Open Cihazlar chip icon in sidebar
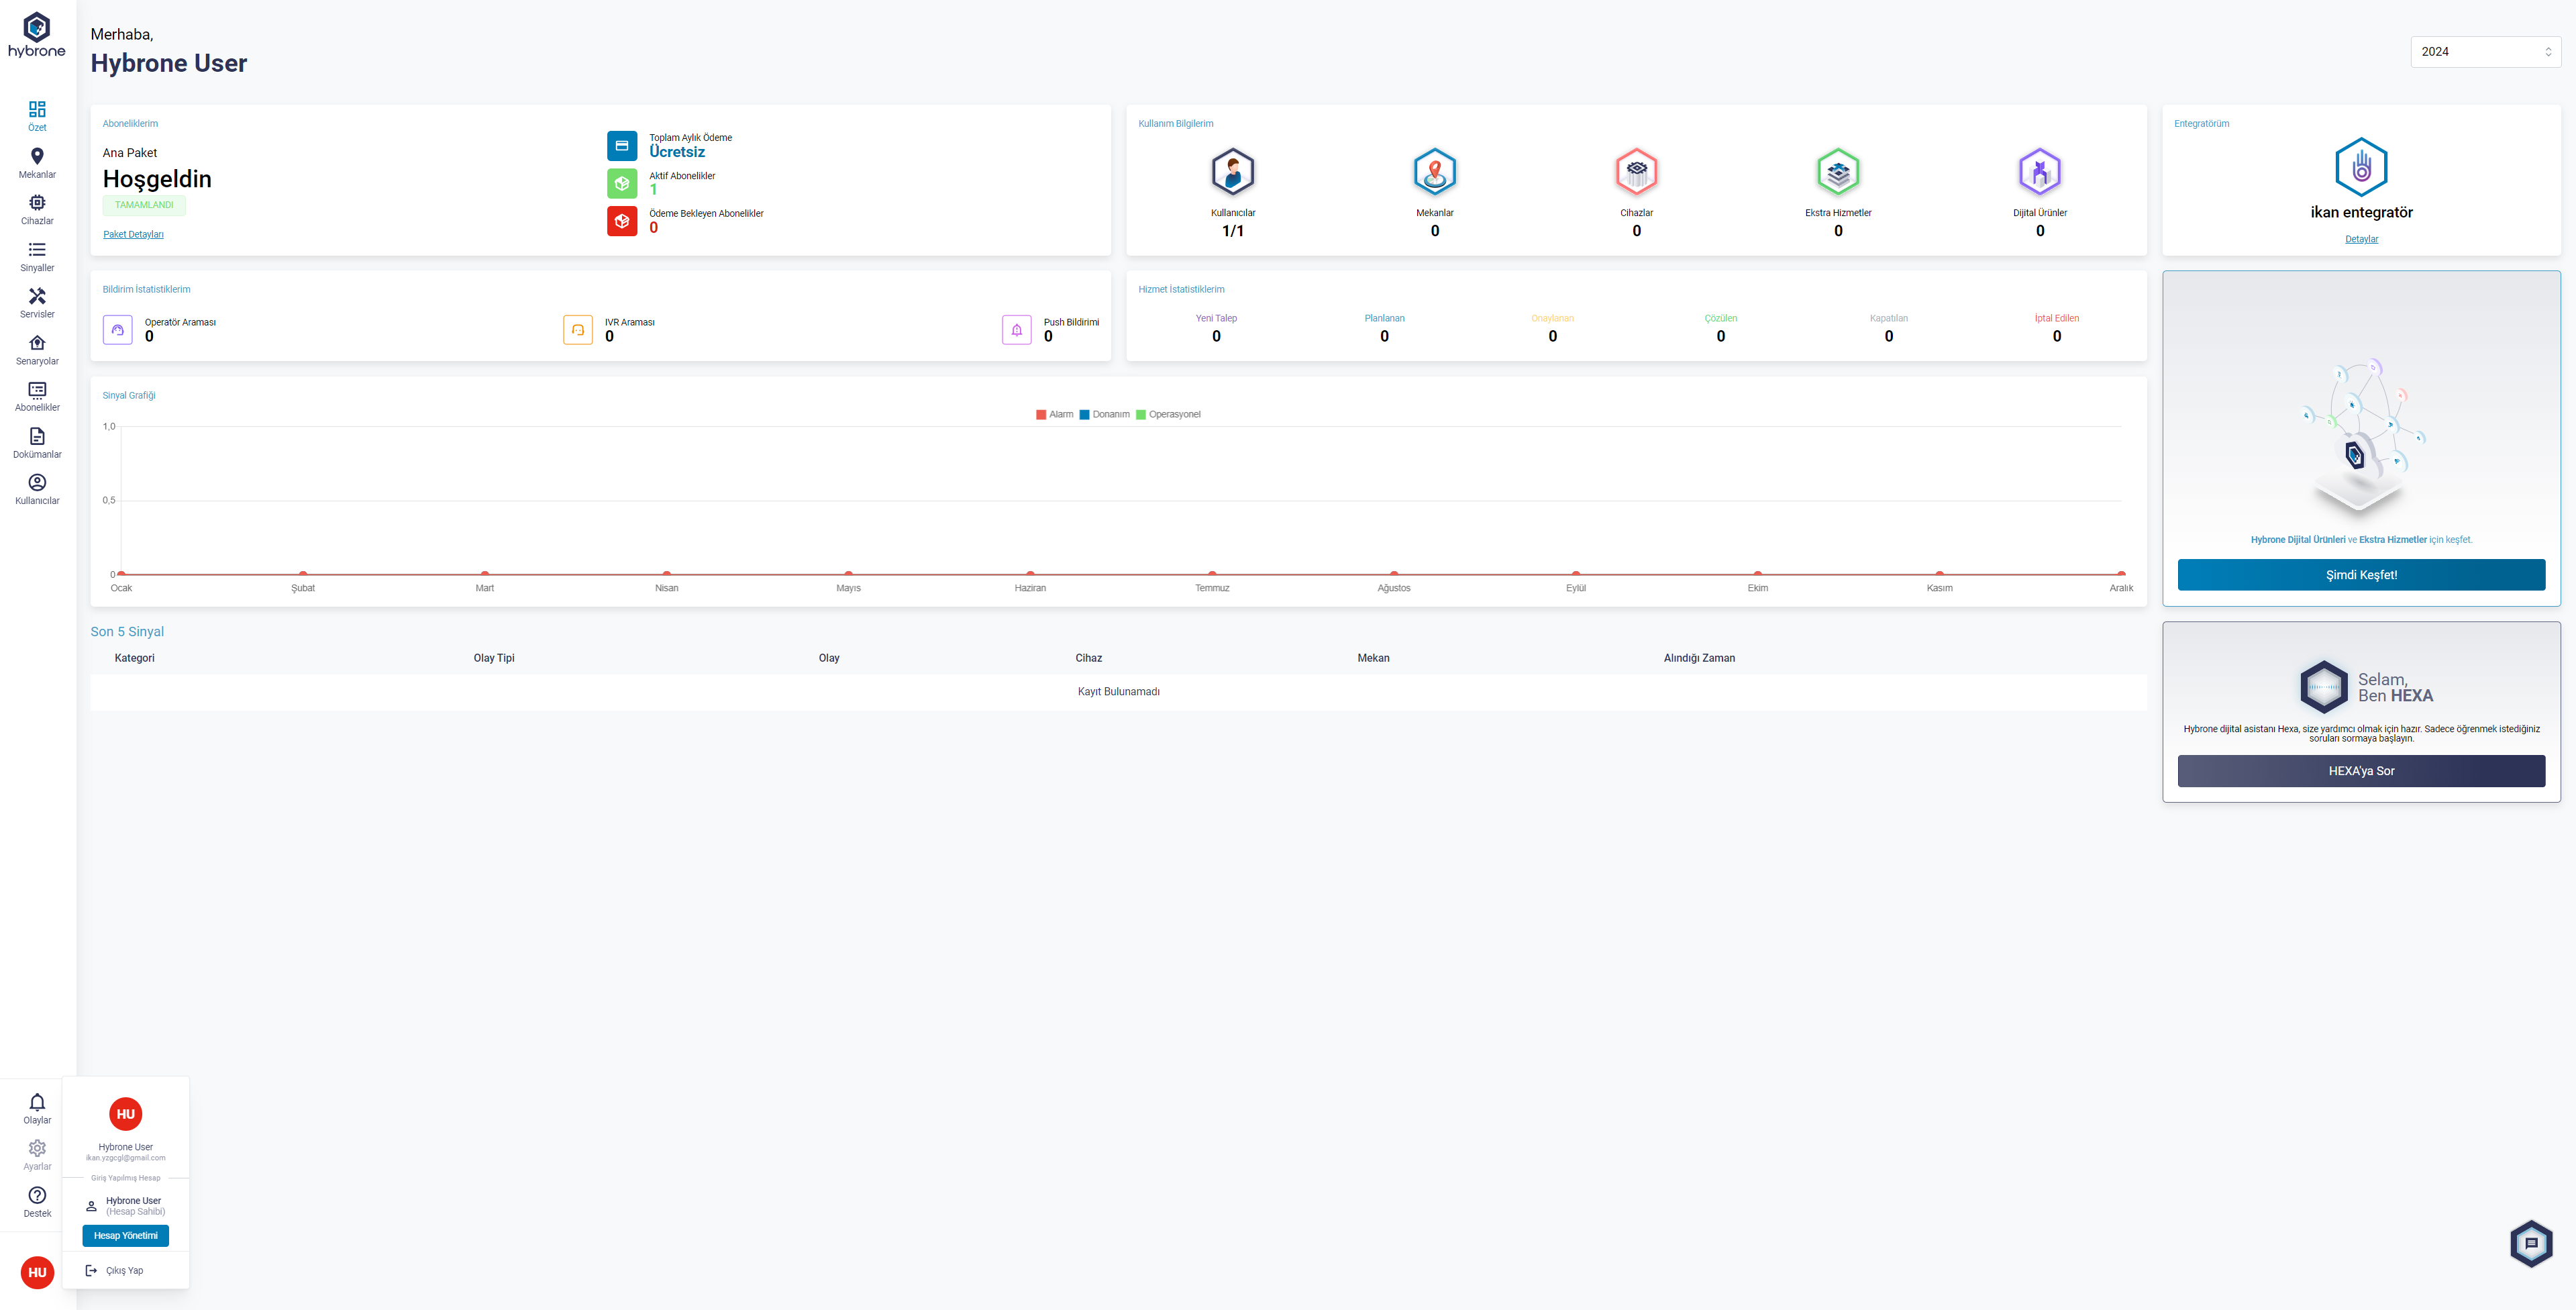This screenshot has width=2576, height=1310. coord(37,203)
